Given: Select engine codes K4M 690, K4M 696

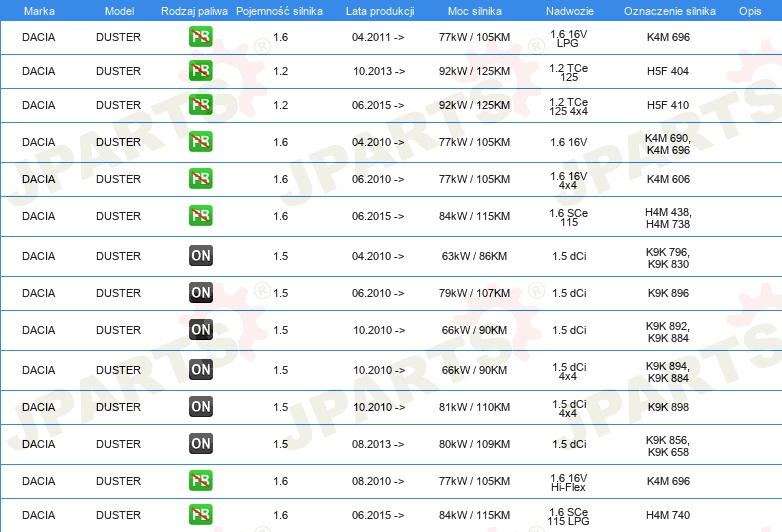Looking at the screenshot, I should point(668,144).
